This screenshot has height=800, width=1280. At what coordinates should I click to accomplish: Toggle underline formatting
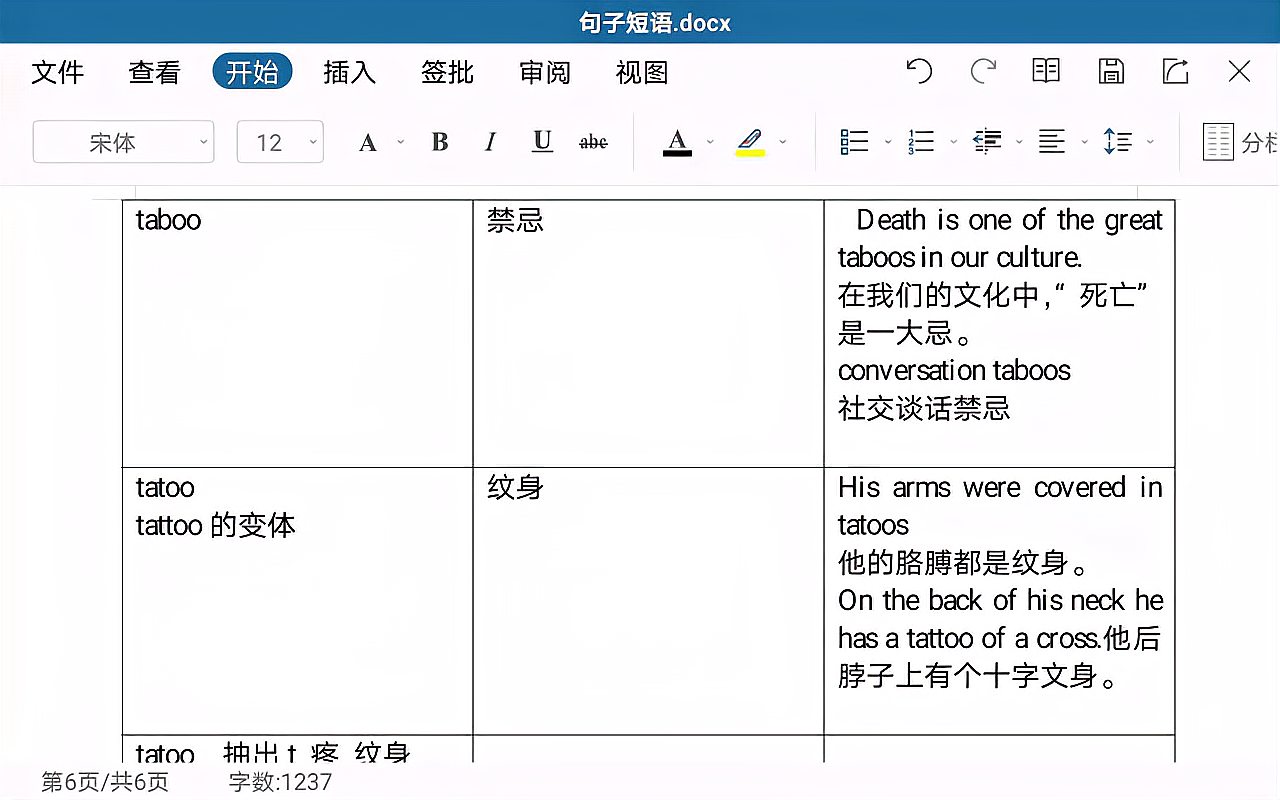tap(542, 142)
